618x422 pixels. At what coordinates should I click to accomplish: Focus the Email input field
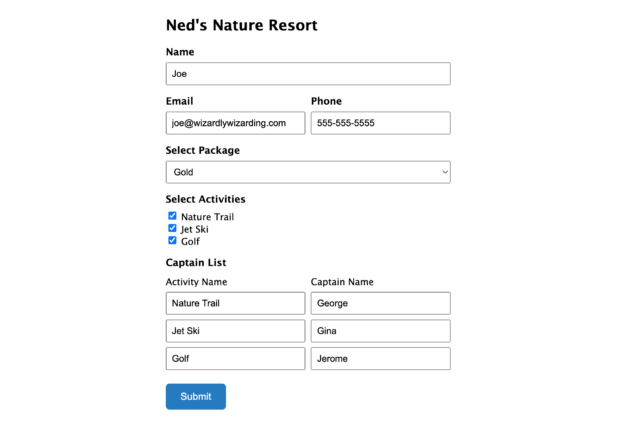coord(235,123)
